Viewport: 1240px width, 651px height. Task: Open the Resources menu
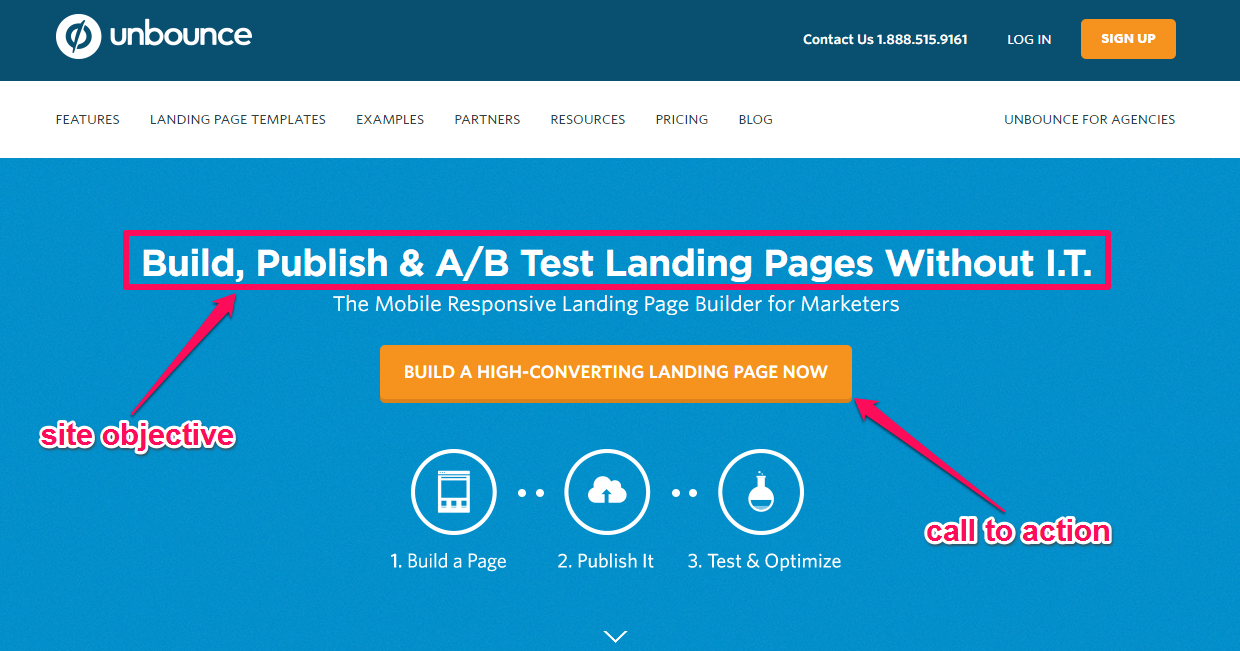click(588, 119)
